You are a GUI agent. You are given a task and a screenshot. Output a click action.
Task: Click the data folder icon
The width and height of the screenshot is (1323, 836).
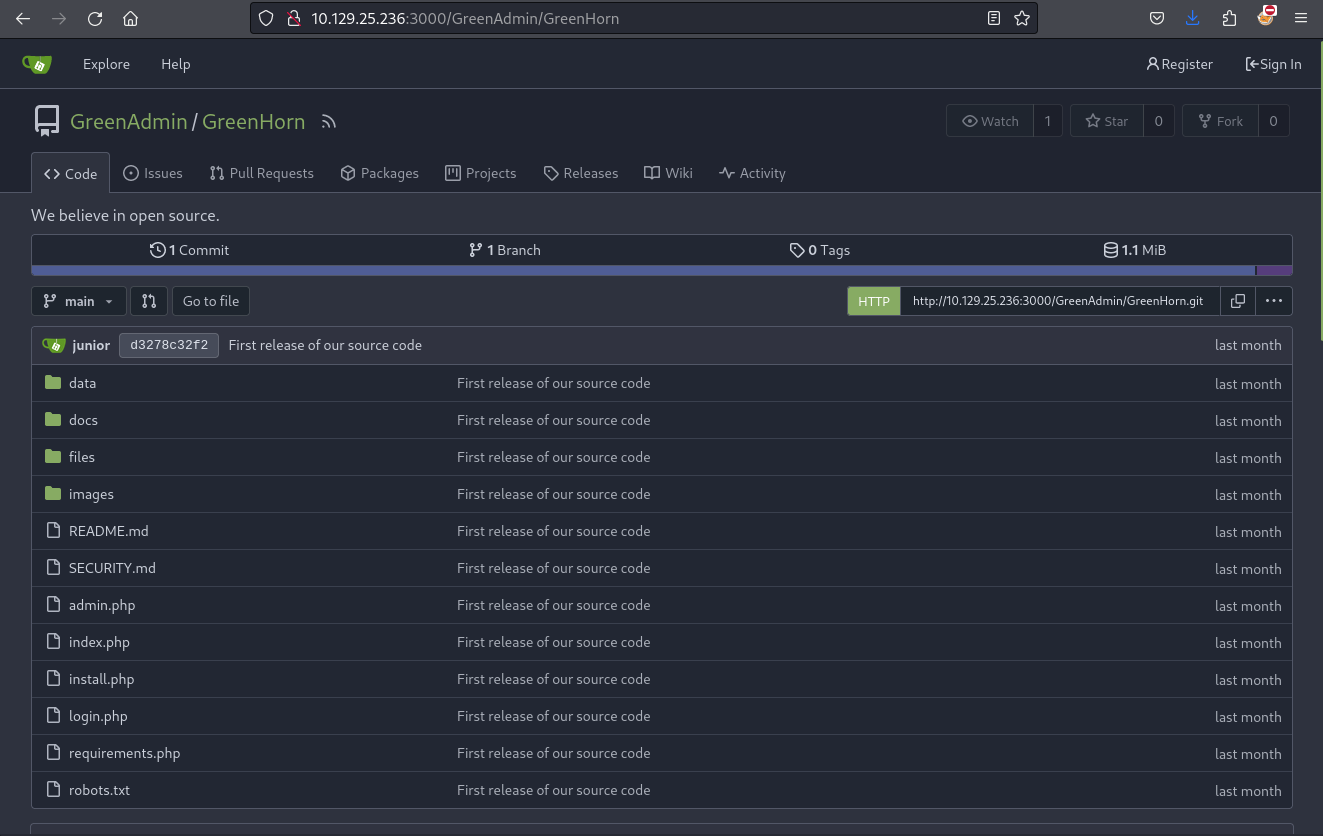coord(53,383)
